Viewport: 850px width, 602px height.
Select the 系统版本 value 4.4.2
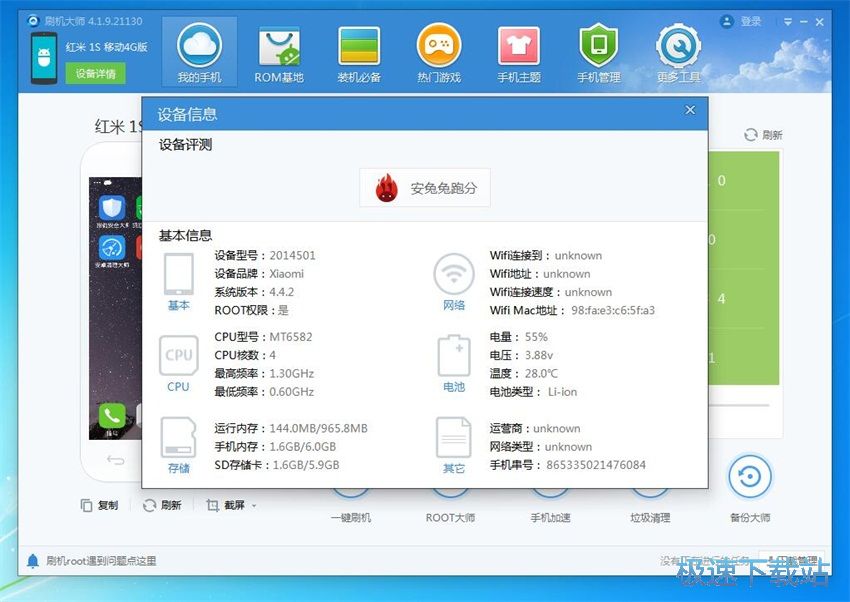pyautogui.click(x=281, y=292)
